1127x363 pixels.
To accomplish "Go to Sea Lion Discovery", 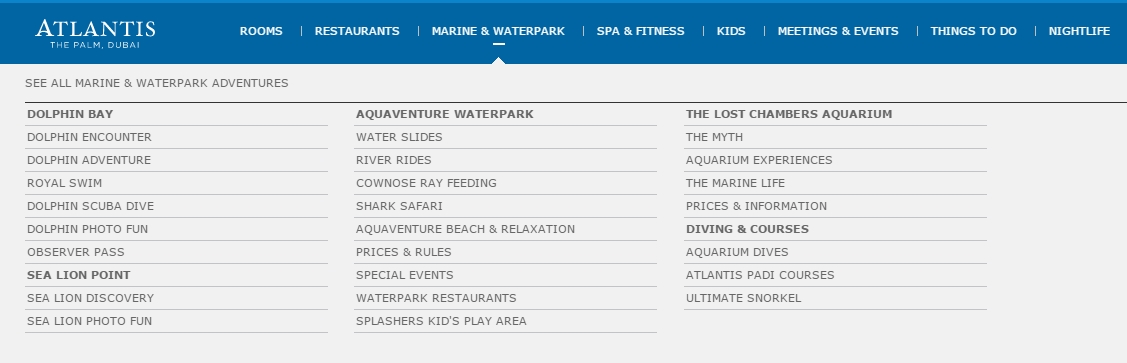I will tap(91, 298).
